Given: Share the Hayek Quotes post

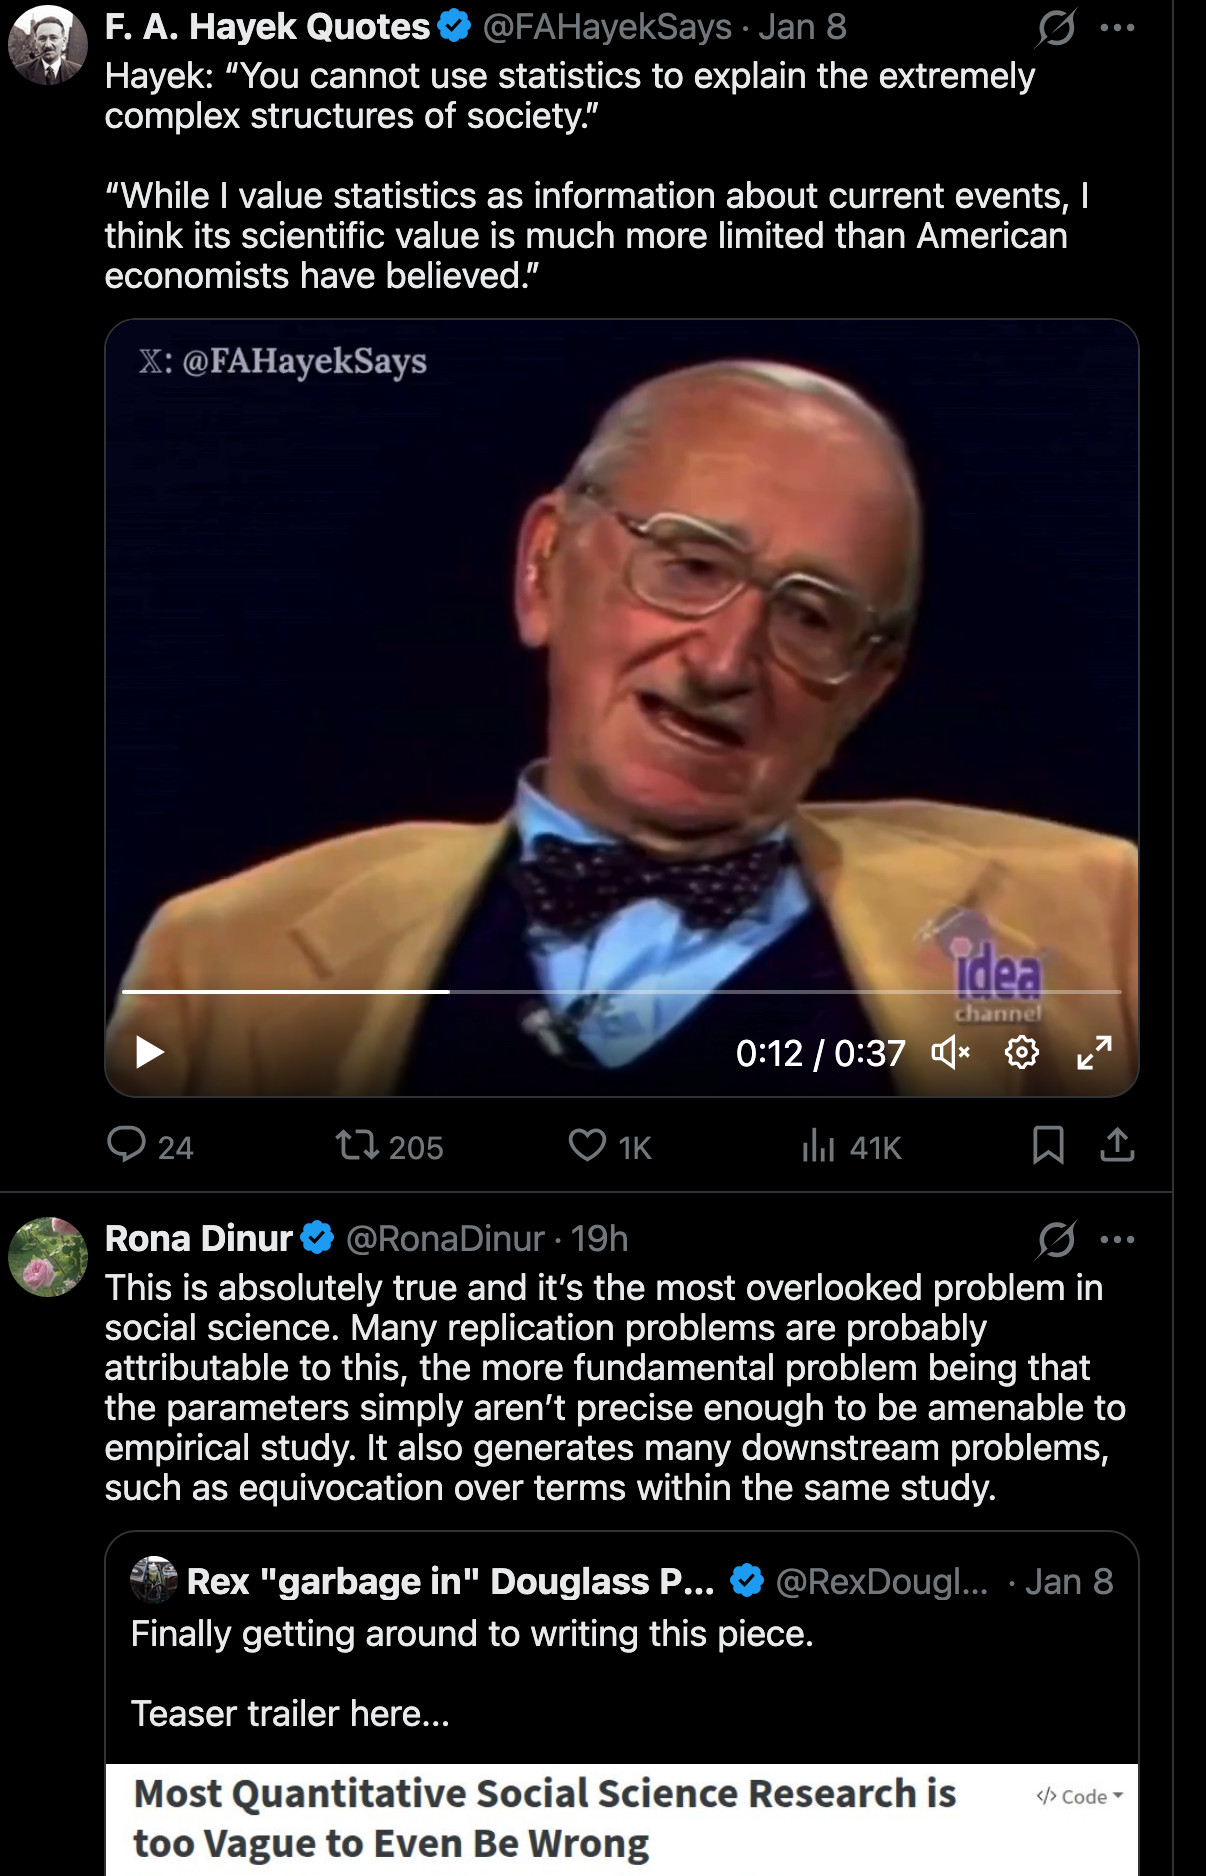Looking at the screenshot, I should coord(1117,1145).
